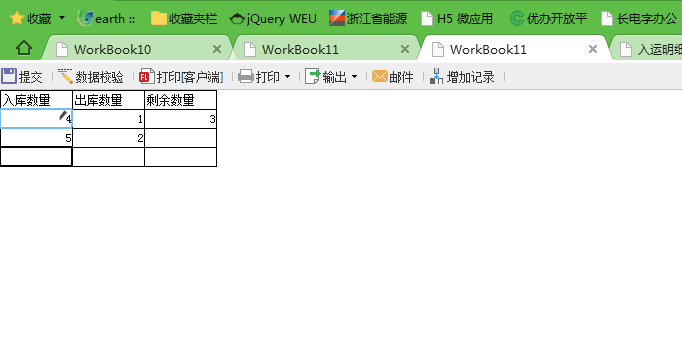The width and height of the screenshot is (682, 360).
Task: Open the 收藏 star favorites
Action: pos(17,18)
